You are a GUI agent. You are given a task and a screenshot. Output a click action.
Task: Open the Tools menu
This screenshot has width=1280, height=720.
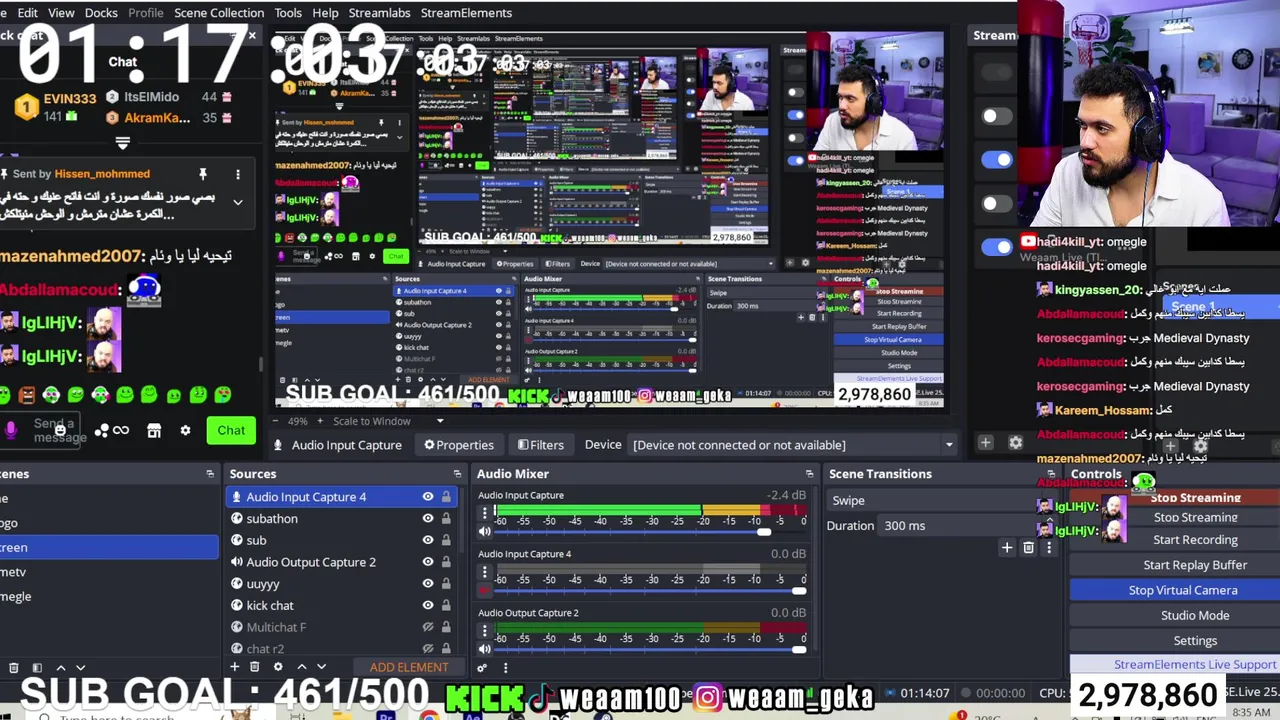(x=288, y=13)
